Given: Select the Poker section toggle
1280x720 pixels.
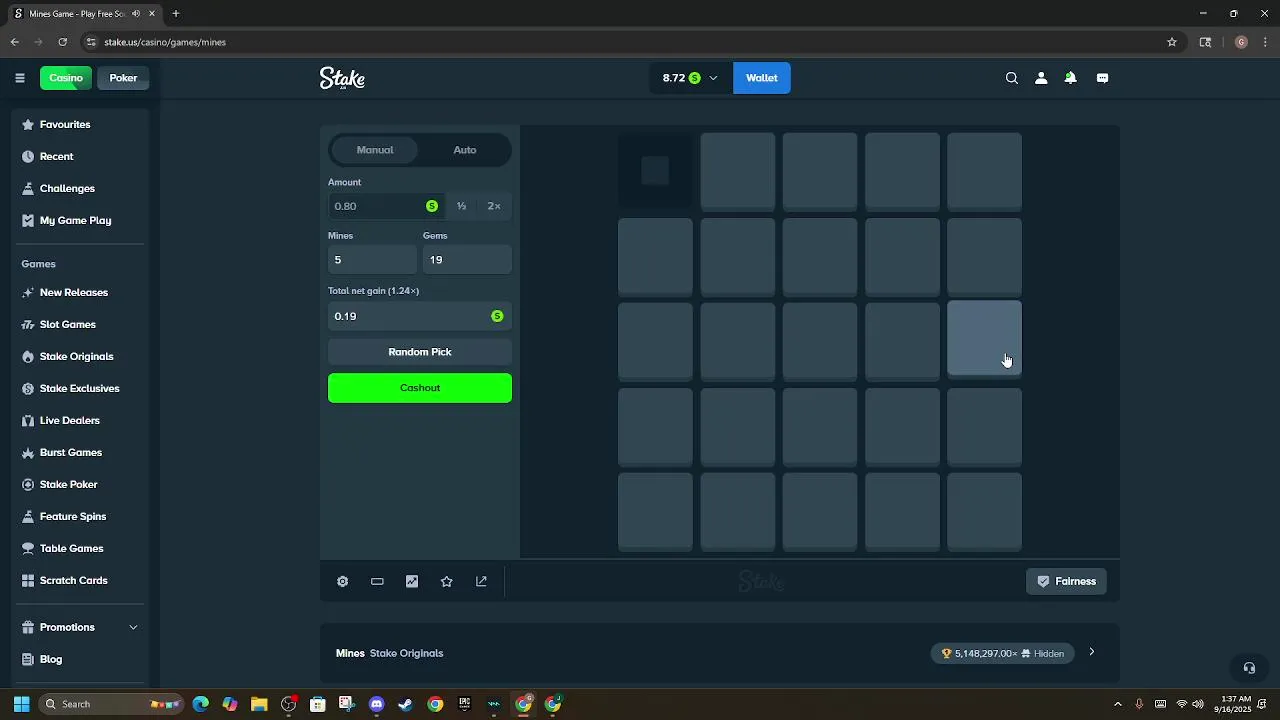Looking at the screenshot, I should pos(123,78).
